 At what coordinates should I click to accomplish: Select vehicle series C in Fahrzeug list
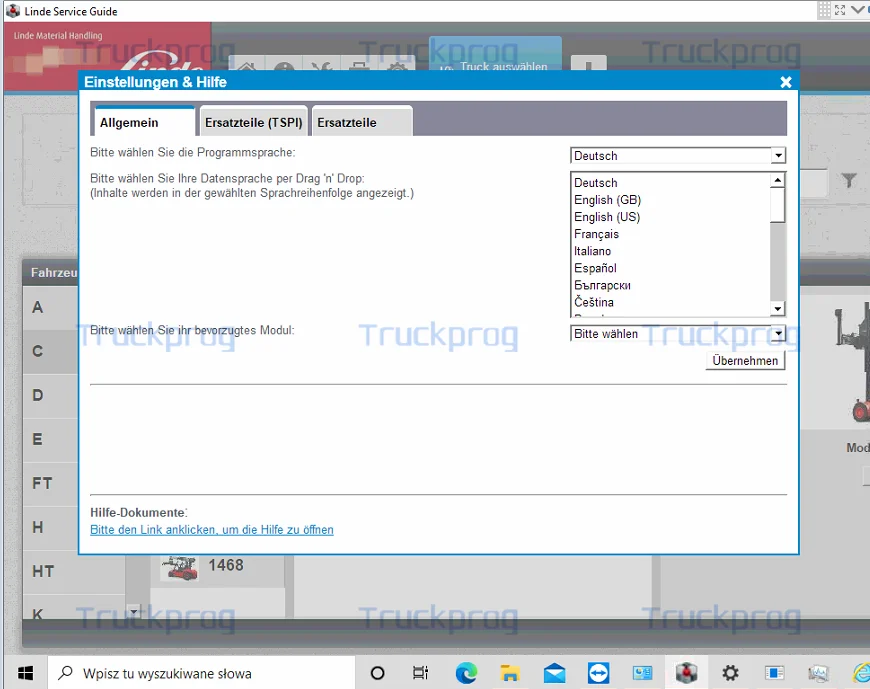50,351
